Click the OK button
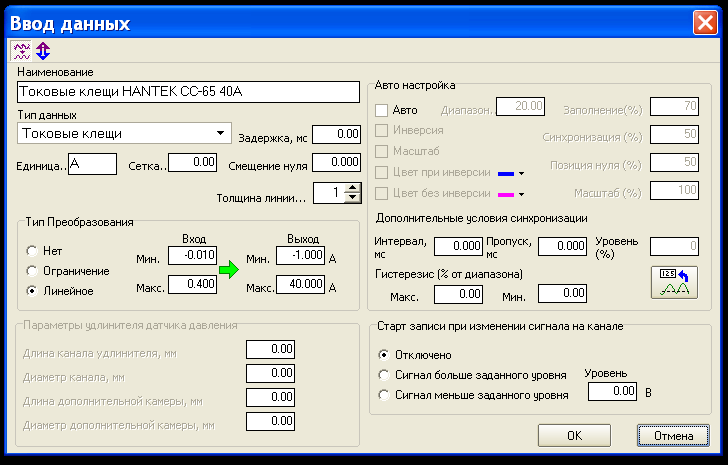728x465 pixels. [574, 435]
